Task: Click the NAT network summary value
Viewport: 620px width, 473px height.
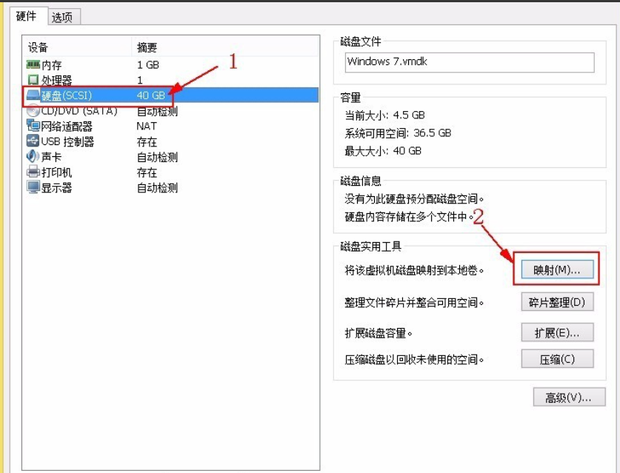Action: pyautogui.click(x=146, y=126)
